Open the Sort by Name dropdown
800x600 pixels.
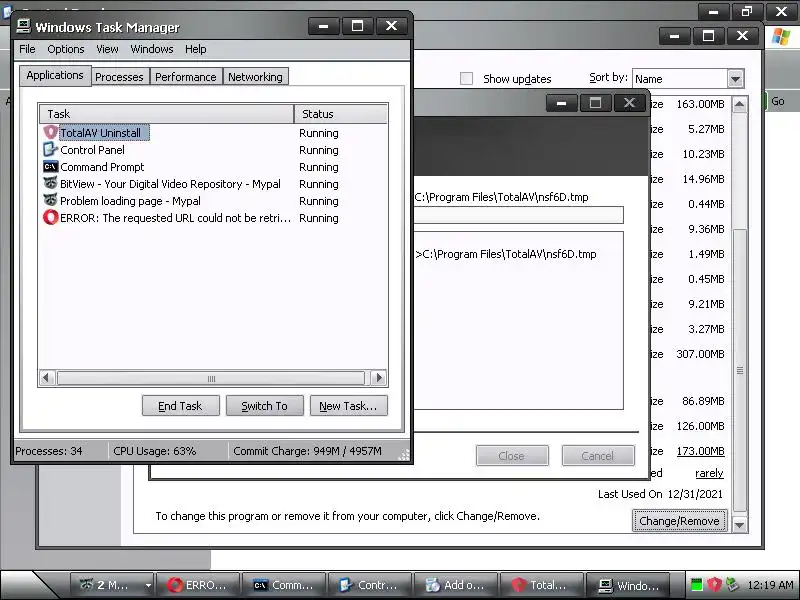[x=735, y=79]
